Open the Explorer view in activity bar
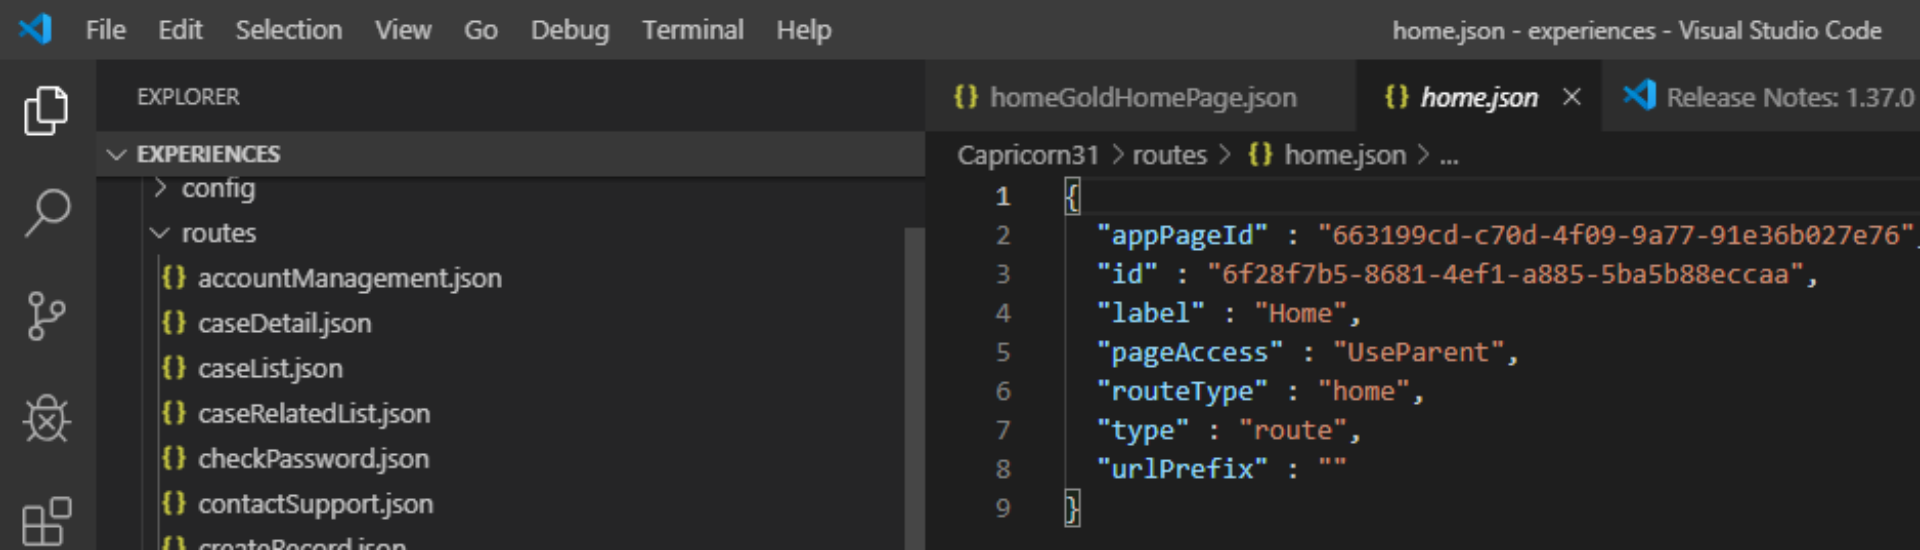This screenshot has height=550, width=1920. pyautogui.click(x=46, y=109)
